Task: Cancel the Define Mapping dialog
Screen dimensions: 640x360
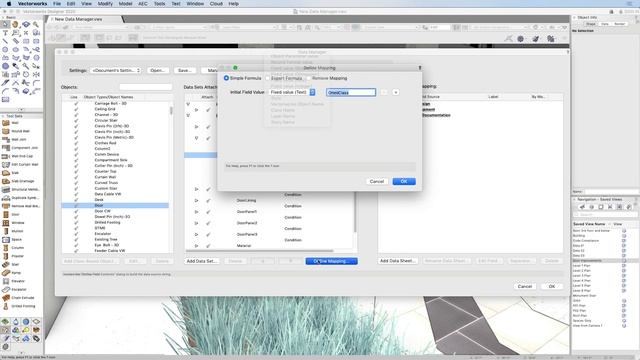Action: 377,181
